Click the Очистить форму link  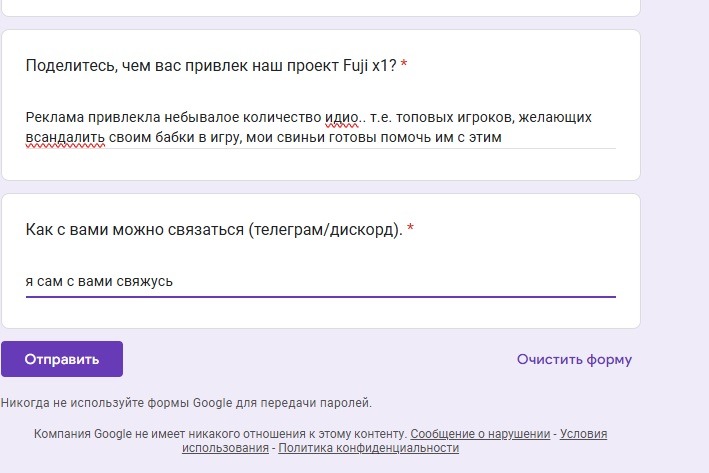(574, 359)
